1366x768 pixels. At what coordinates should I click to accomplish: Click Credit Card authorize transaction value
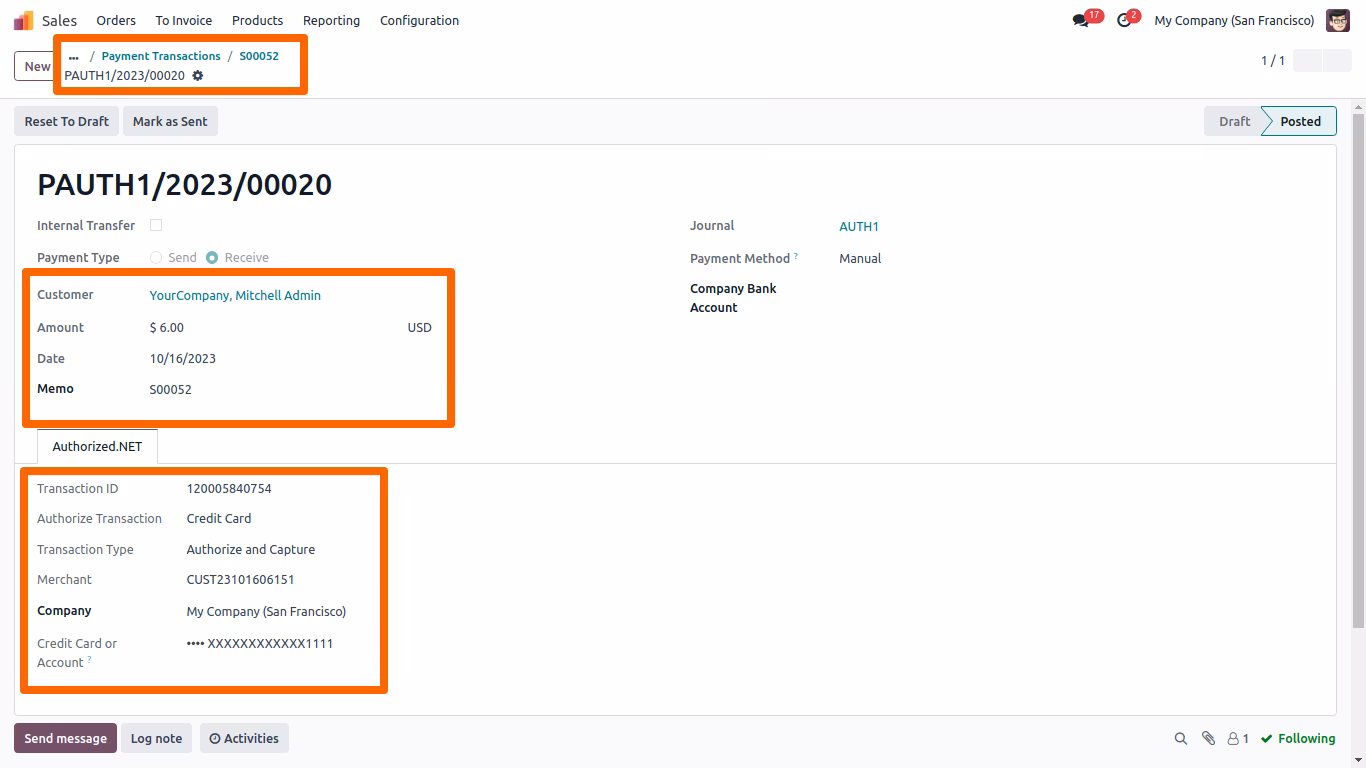pyautogui.click(x=219, y=519)
